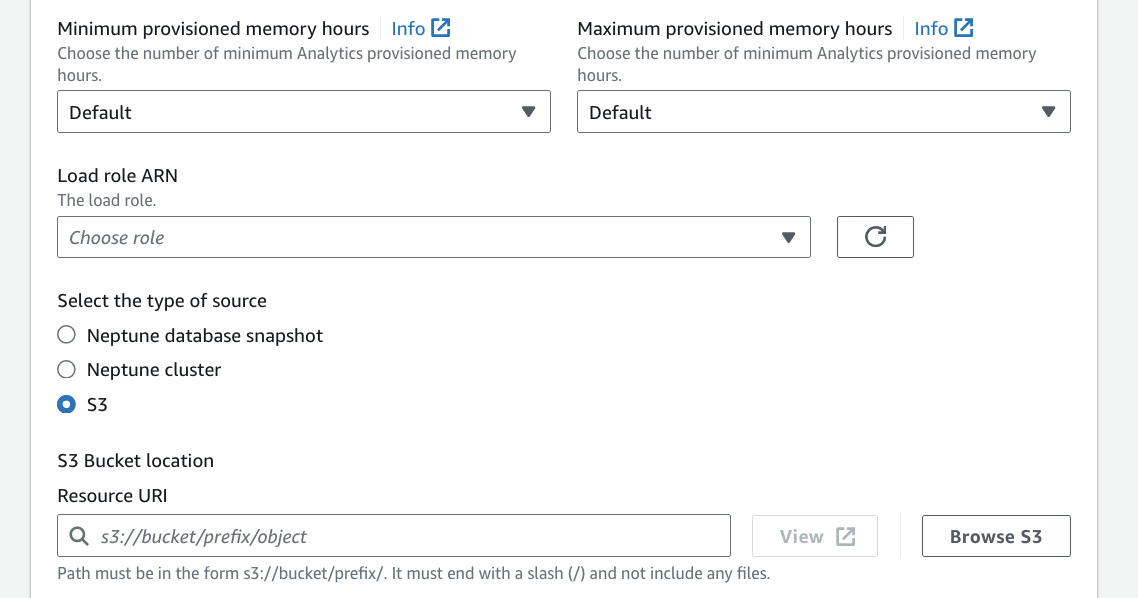Click the dropdown arrow on Choose role field

[790, 237]
